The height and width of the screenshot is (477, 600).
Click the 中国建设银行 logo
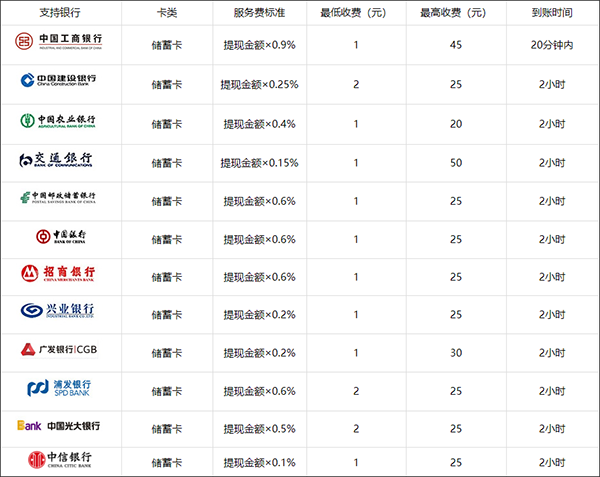(x=60, y=83)
